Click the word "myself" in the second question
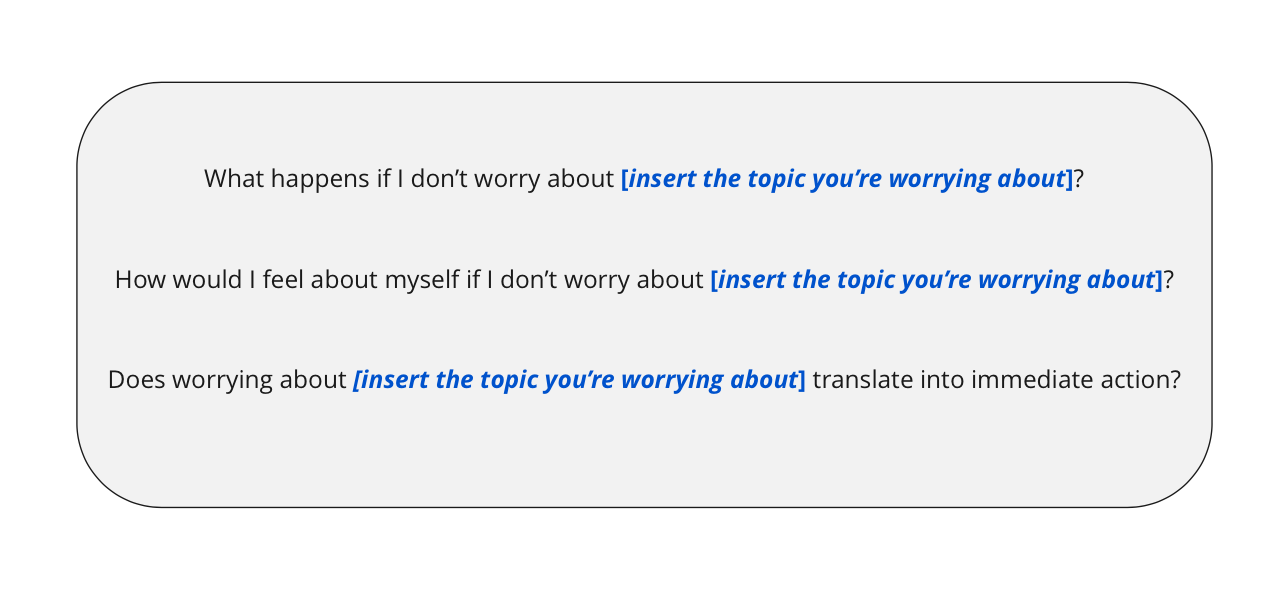The width and height of the screenshot is (1288, 616). tap(422, 280)
